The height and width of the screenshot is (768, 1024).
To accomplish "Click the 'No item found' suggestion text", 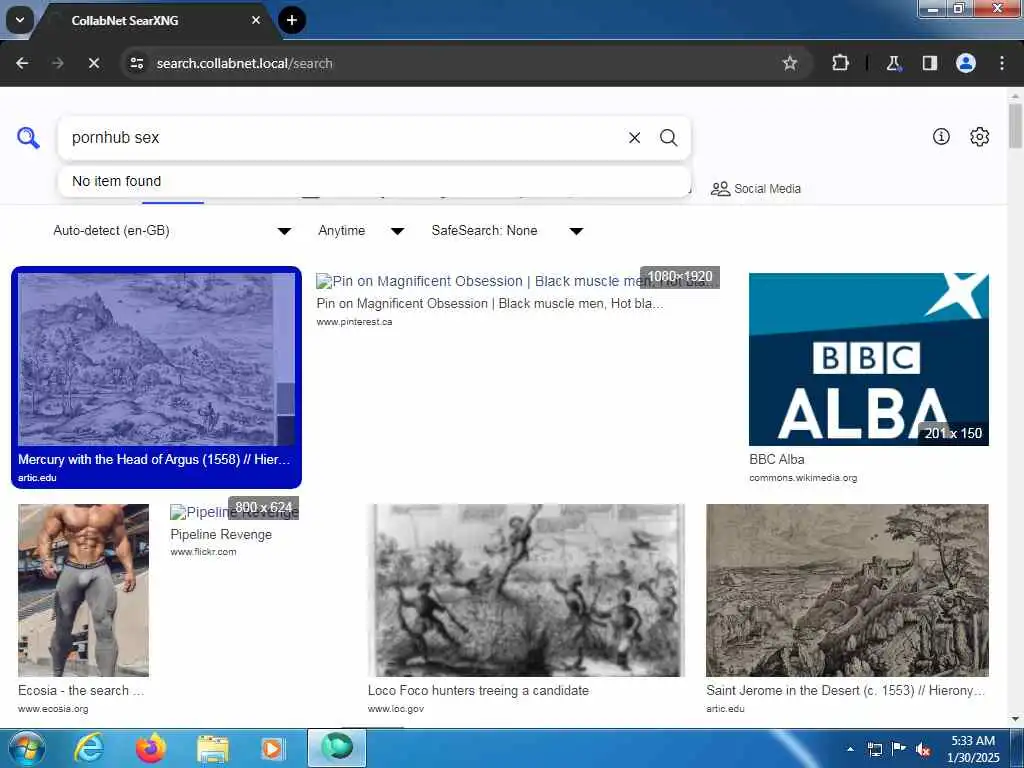I will pyautogui.click(x=116, y=181).
